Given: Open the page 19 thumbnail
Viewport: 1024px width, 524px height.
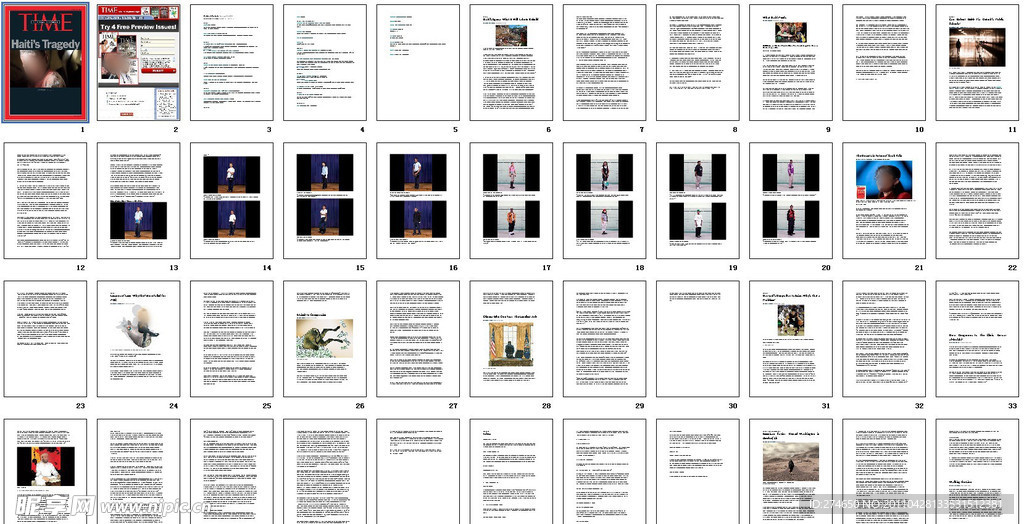Looking at the screenshot, I should [x=697, y=201].
